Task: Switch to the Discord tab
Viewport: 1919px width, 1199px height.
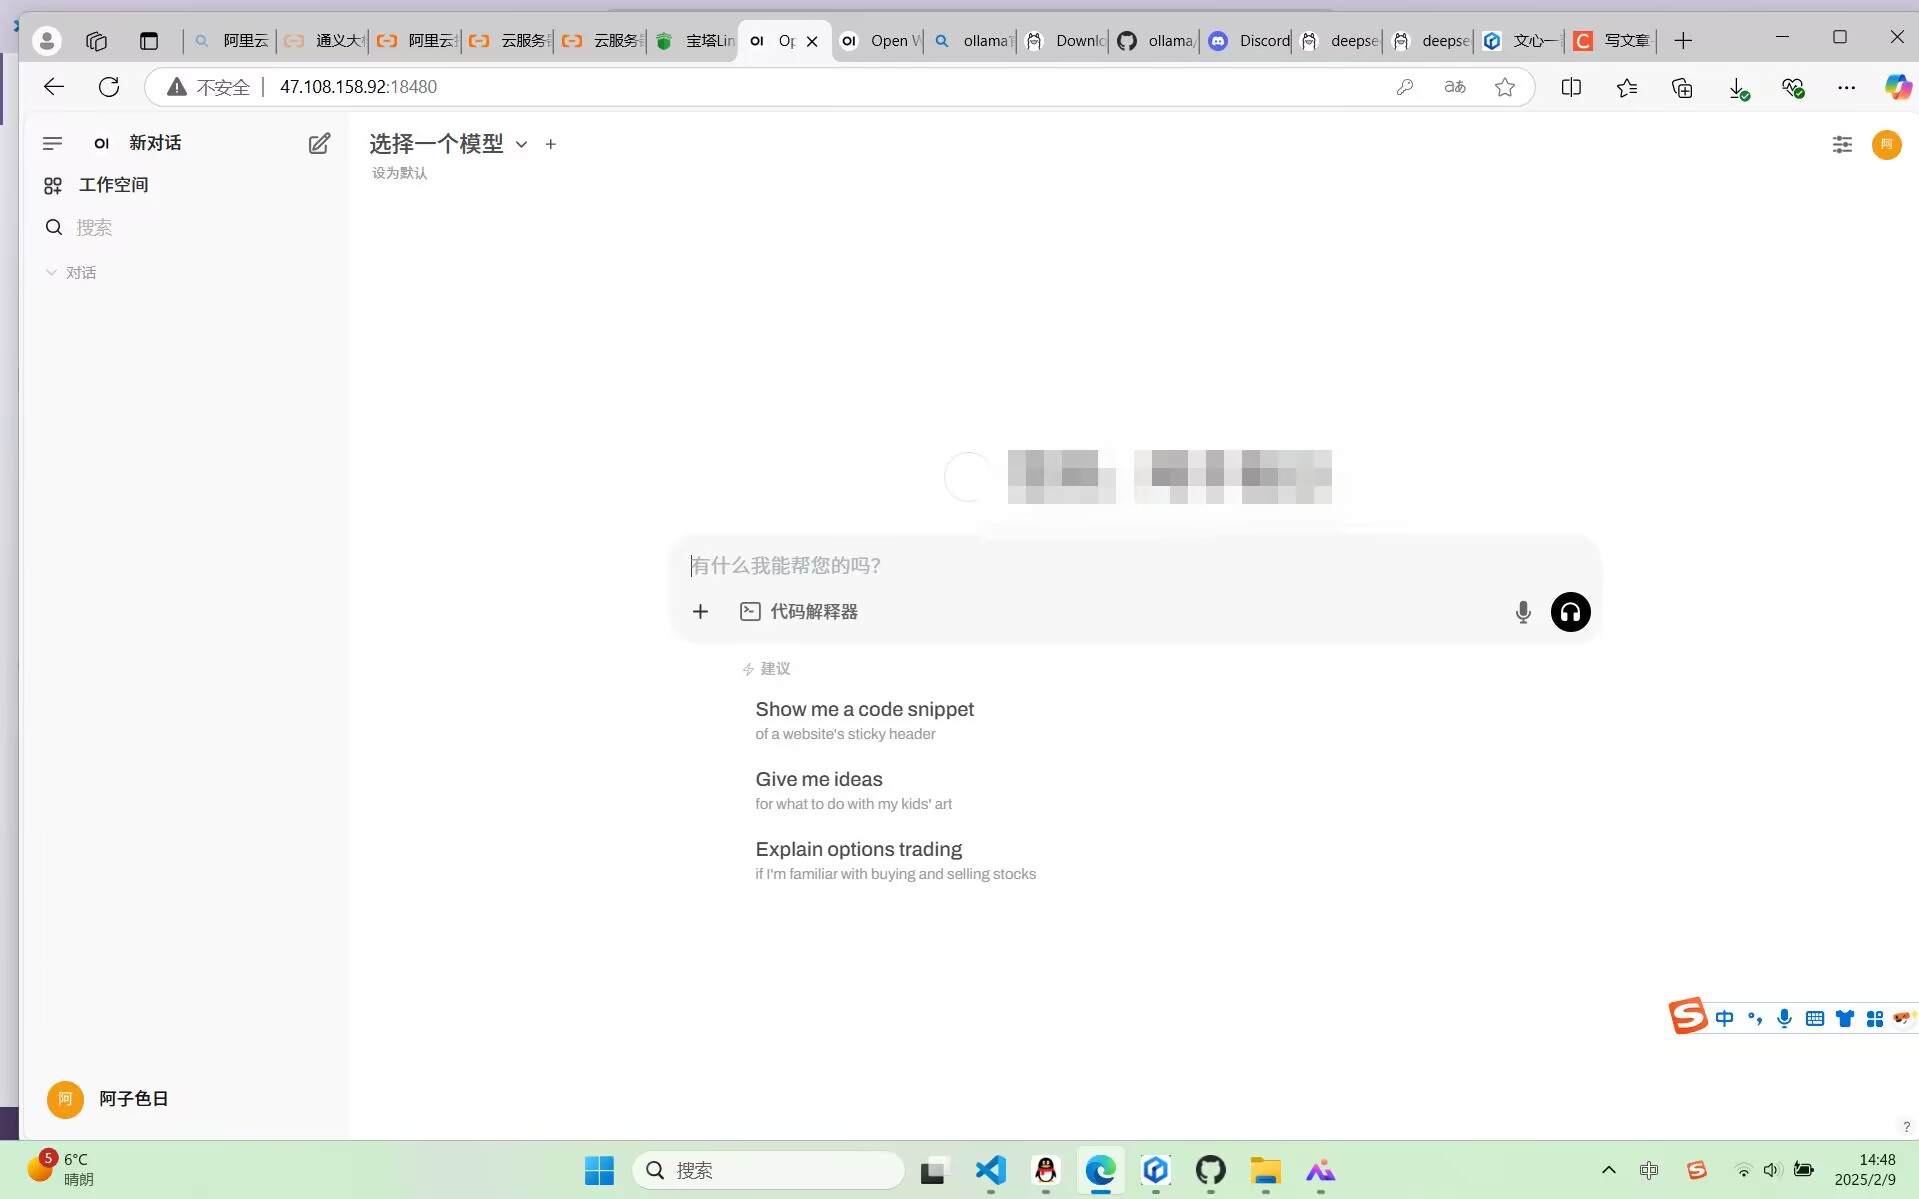Action: pyautogui.click(x=1249, y=41)
